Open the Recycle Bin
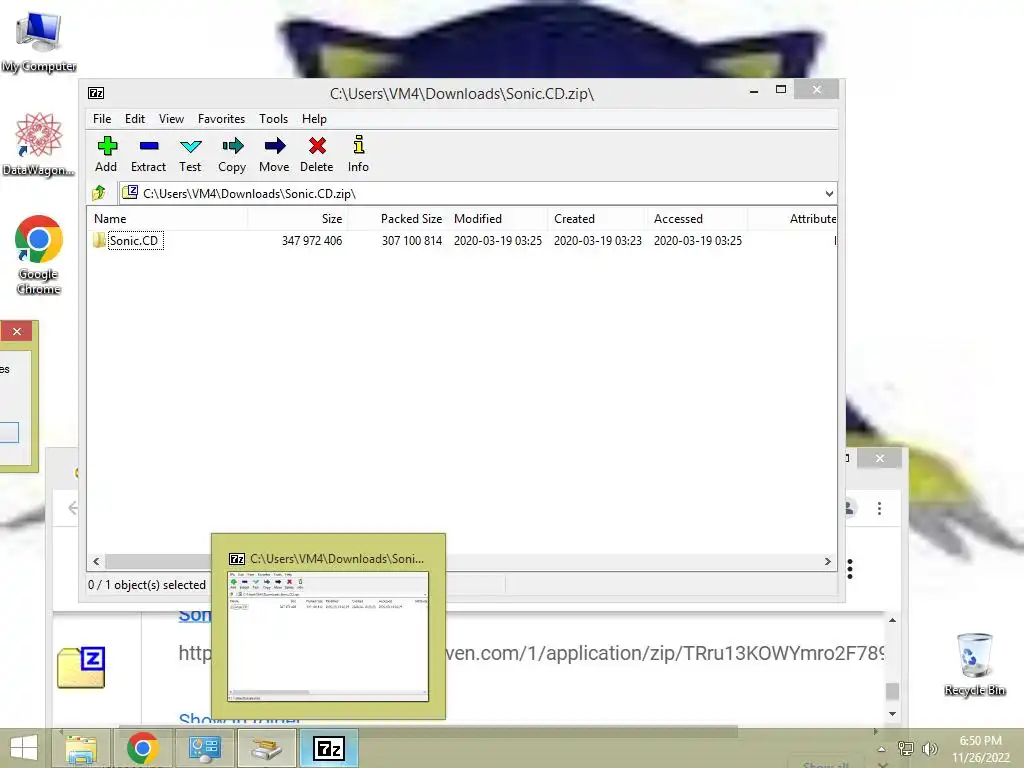This screenshot has width=1024, height=768. pyautogui.click(x=975, y=664)
